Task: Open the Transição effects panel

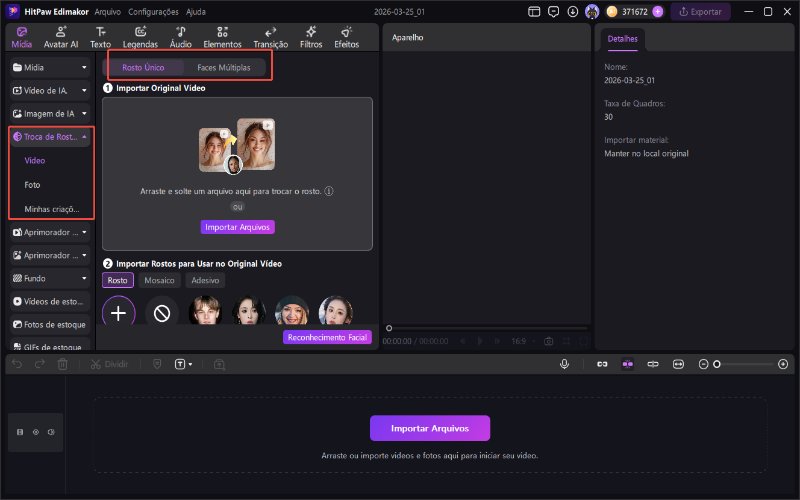Action: [271, 37]
